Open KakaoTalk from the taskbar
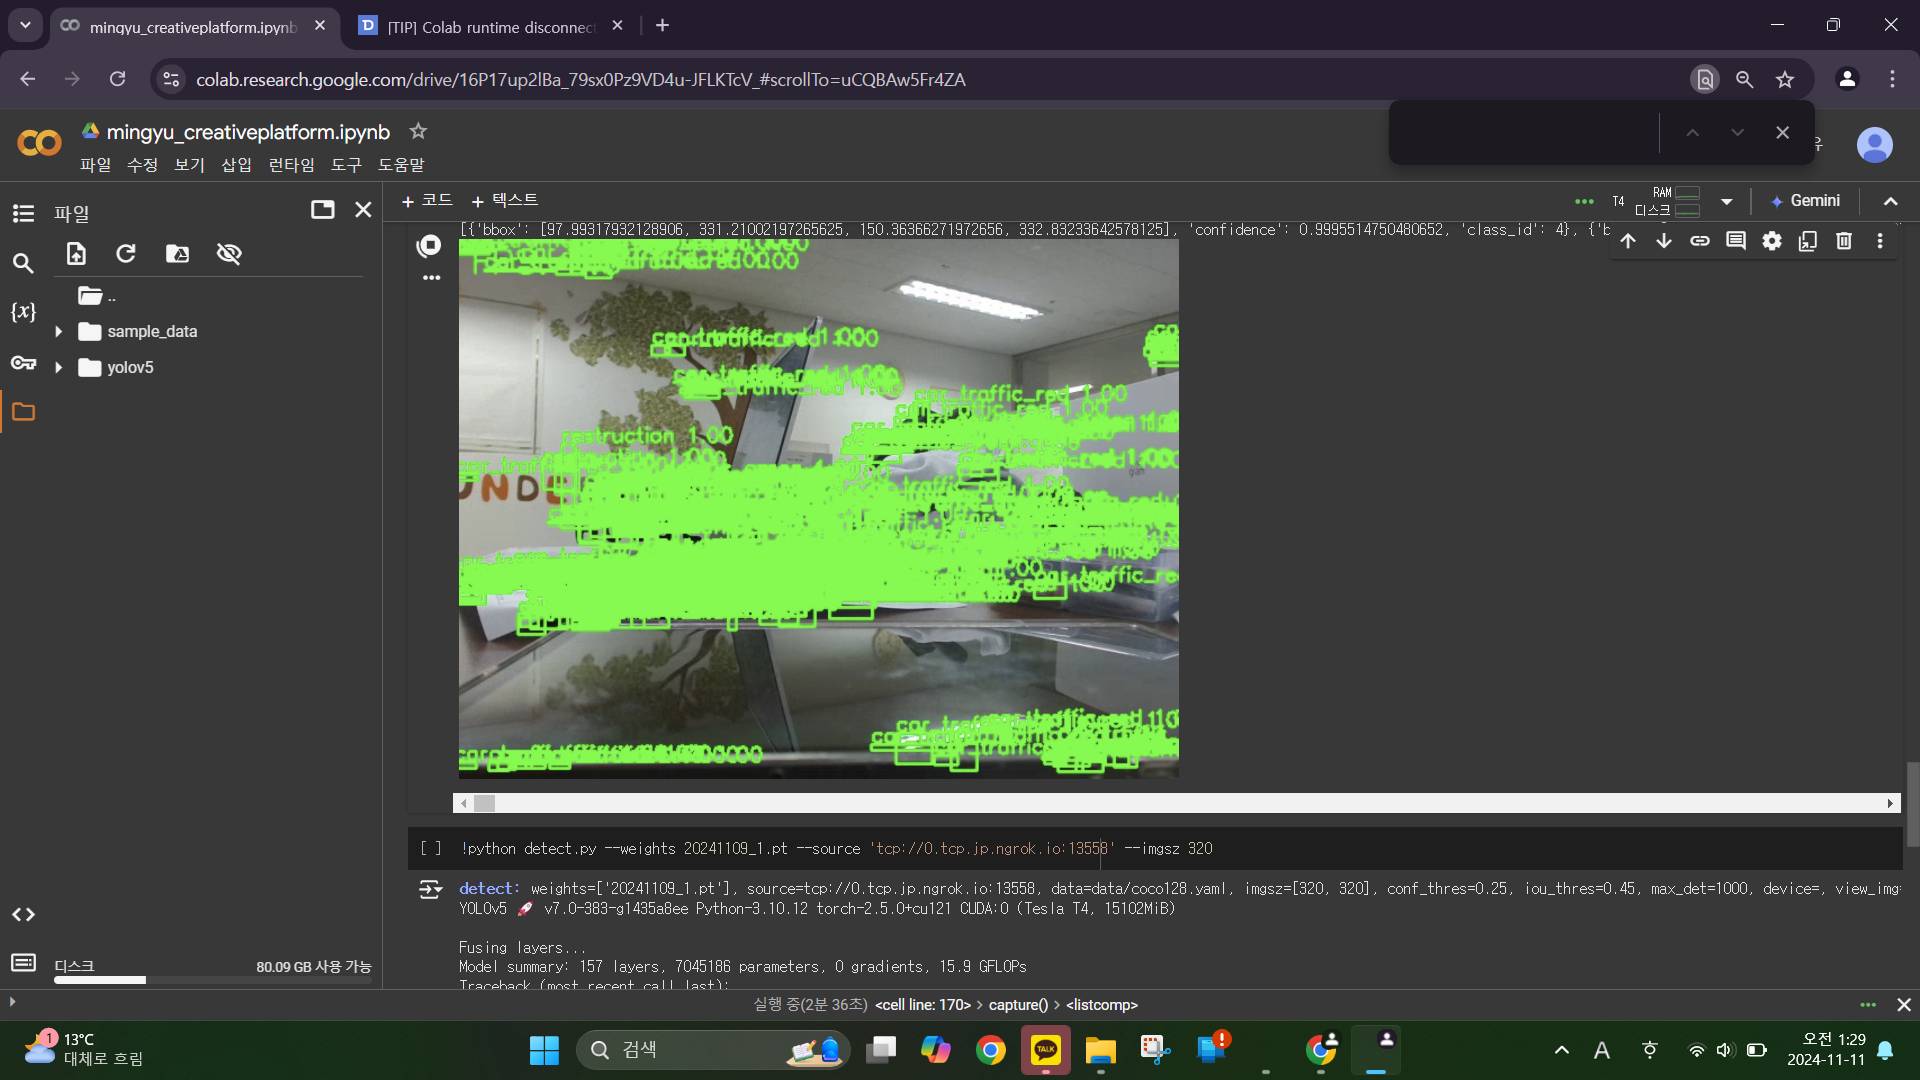 1045,1050
